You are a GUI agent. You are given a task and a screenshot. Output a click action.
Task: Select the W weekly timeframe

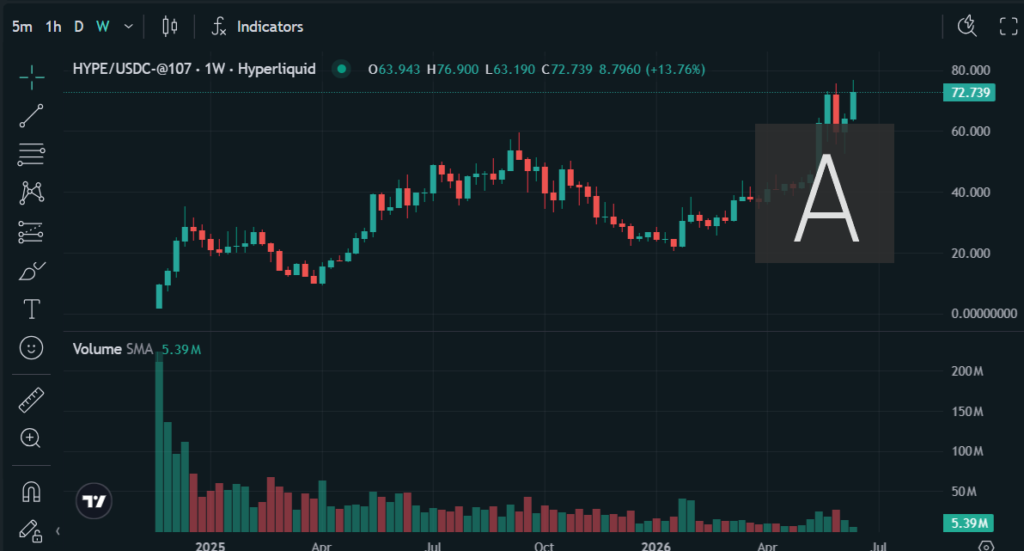(103, 27)
